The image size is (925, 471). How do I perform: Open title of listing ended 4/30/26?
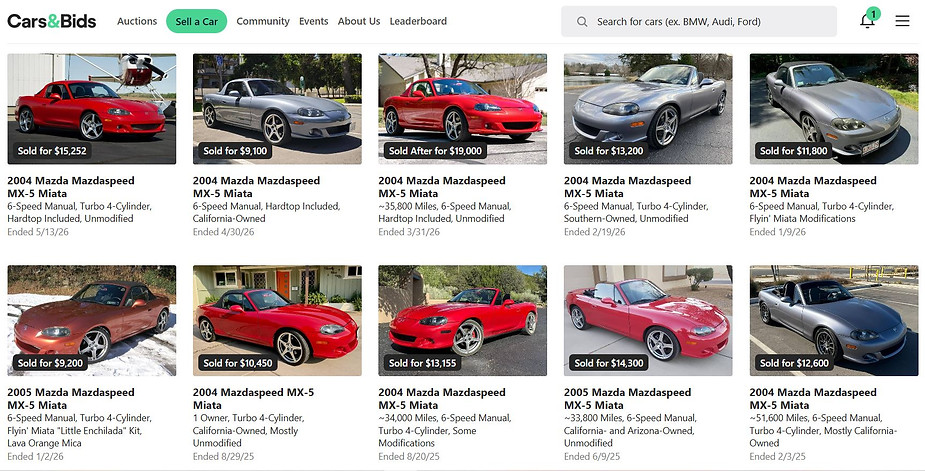(x=256, y=187)
